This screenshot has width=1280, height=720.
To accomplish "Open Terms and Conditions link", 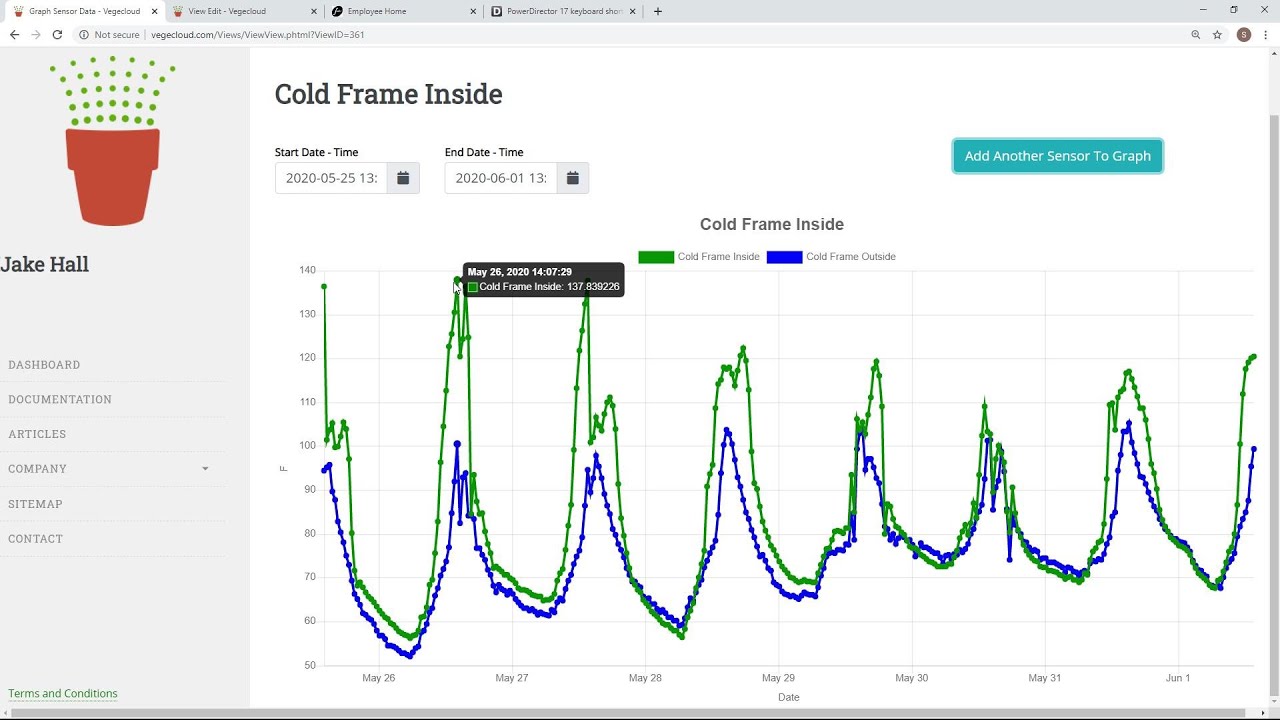I will point(63,693).
